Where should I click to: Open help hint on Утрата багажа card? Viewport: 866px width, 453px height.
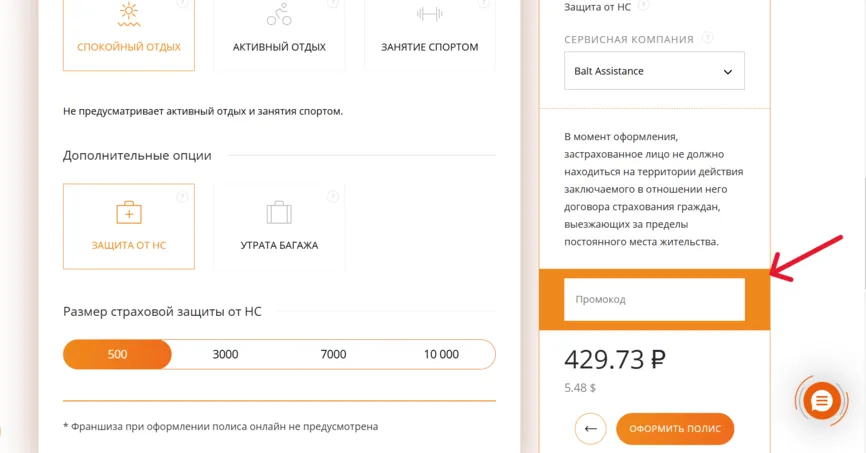(332, 197)
